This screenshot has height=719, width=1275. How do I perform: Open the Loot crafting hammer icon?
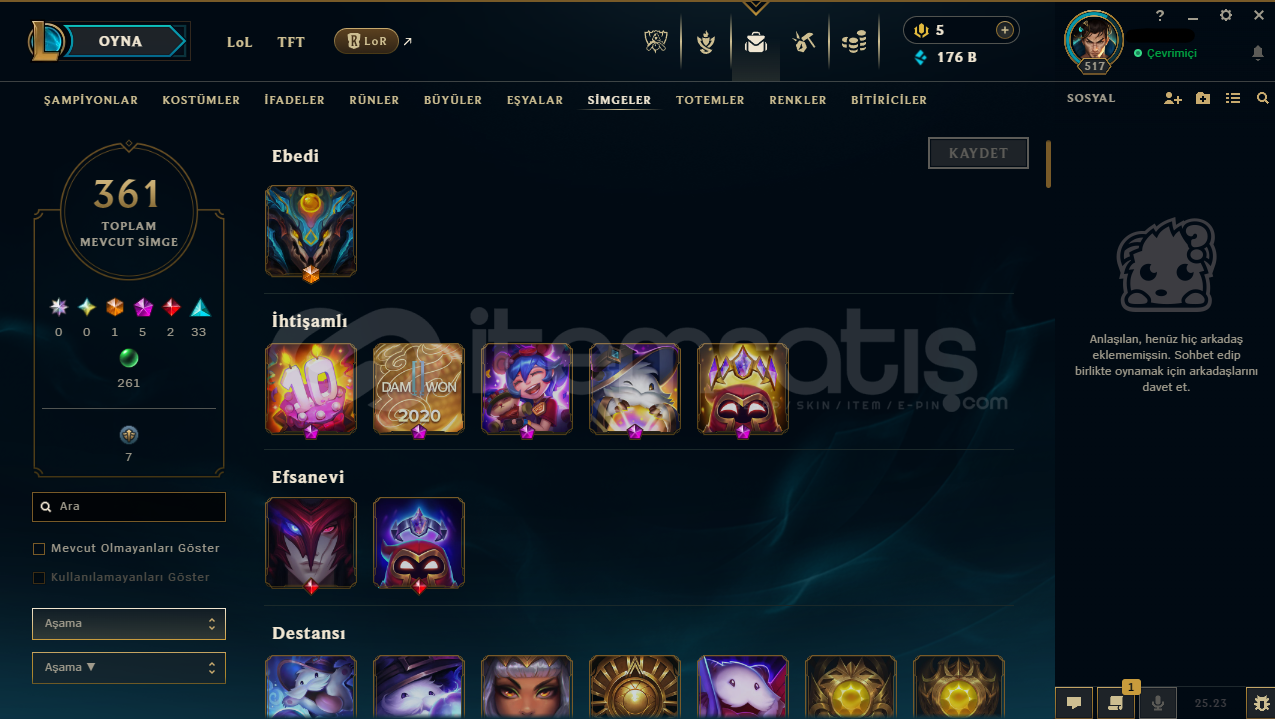click(x=803, y=42)
